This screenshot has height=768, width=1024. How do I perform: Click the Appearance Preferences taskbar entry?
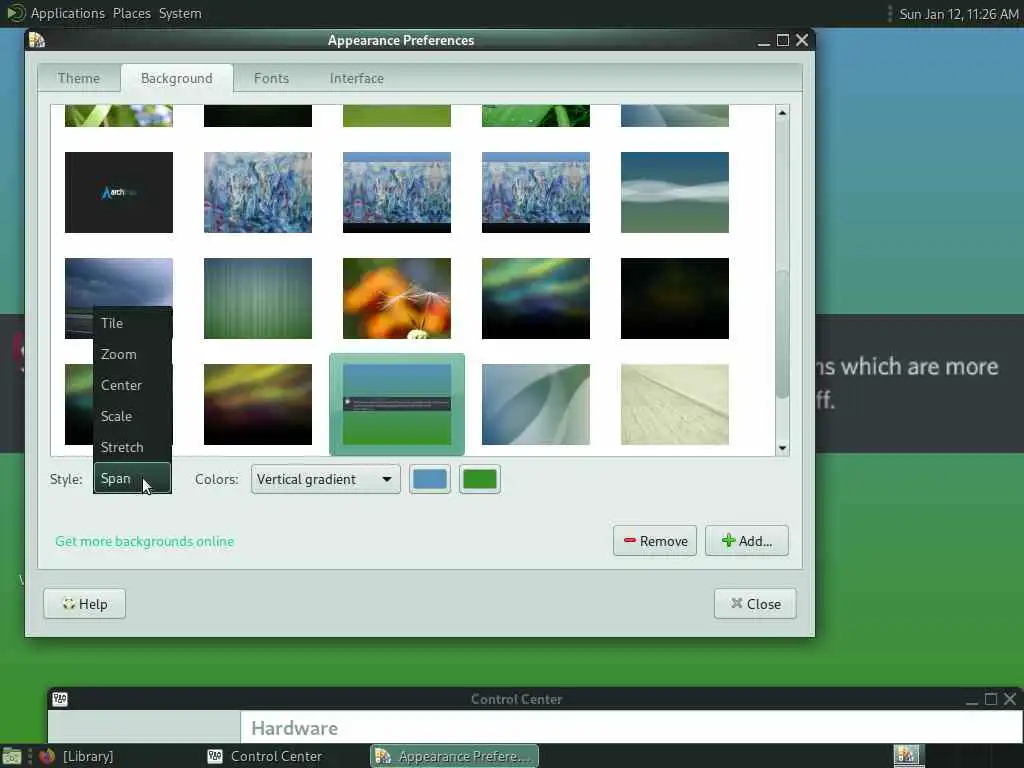tap(455, 756)
